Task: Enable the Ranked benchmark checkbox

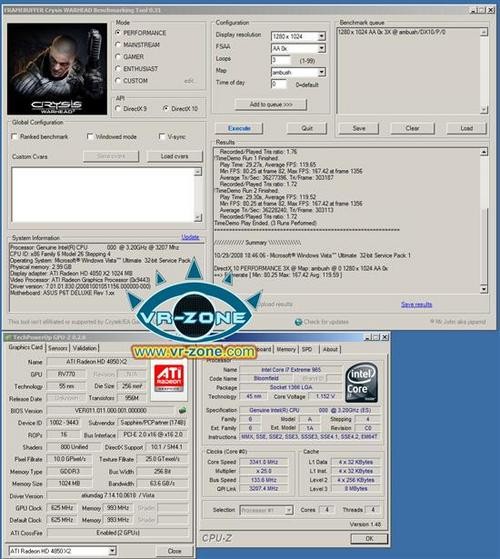Action: (x=15, y=137)
